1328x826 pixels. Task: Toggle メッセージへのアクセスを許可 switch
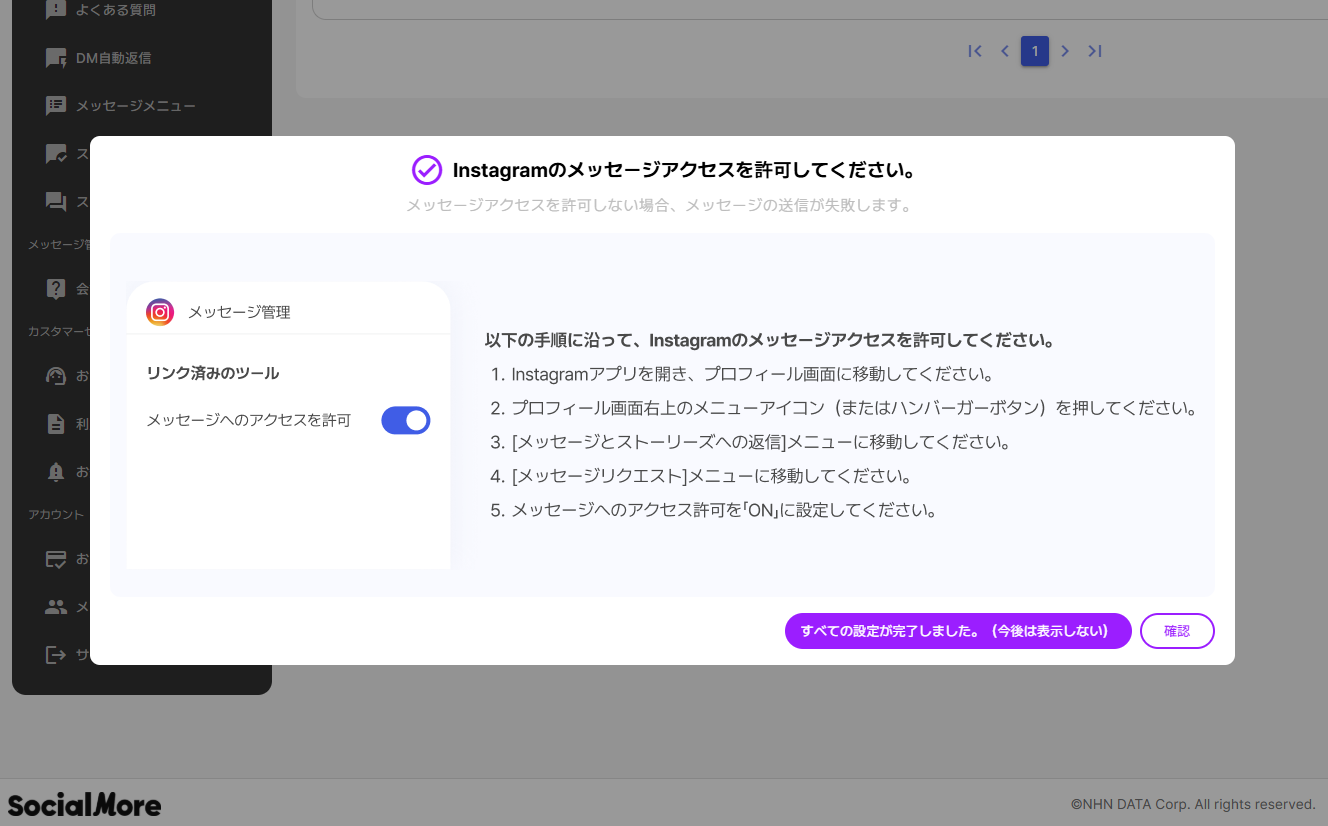[x=405, y=420]
